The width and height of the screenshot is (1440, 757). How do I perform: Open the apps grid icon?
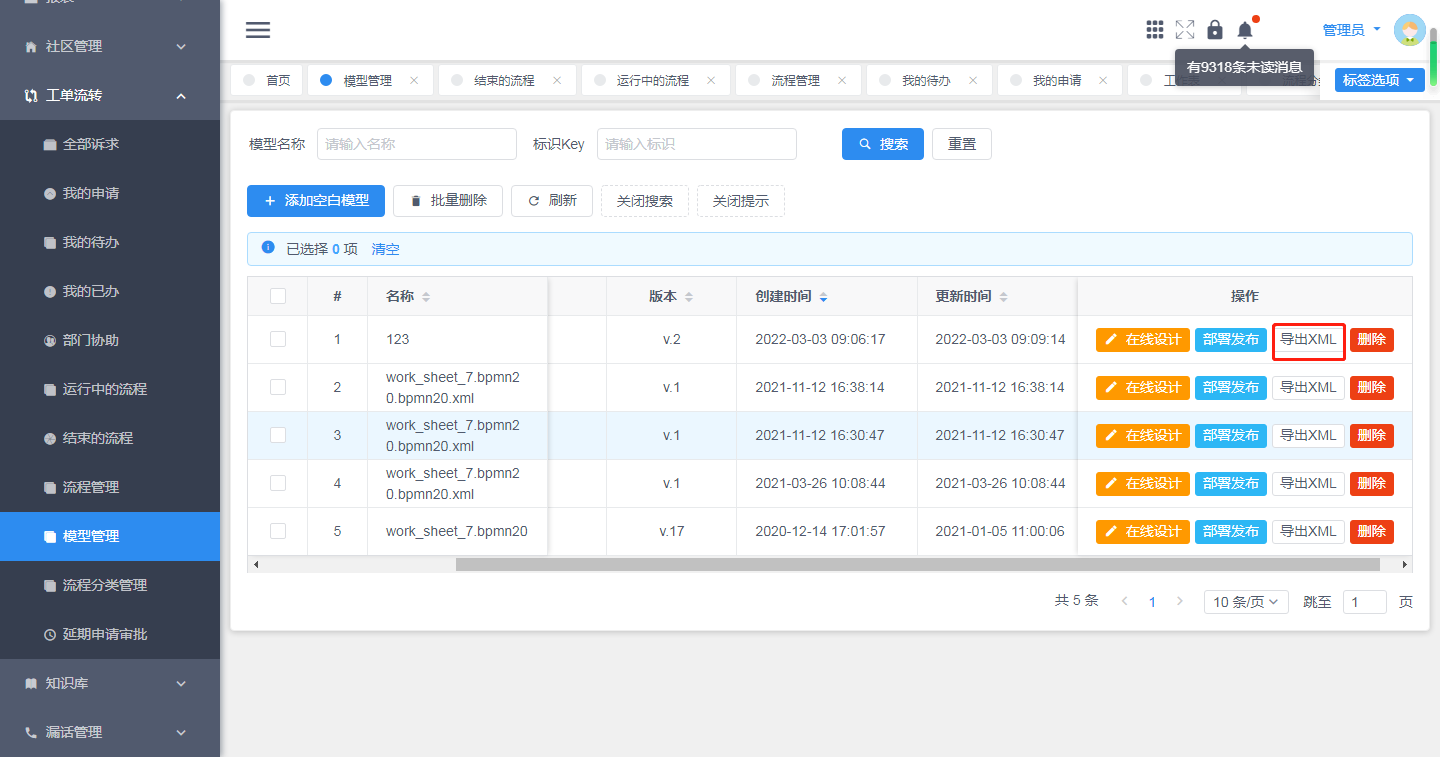click(x=1155, y=30)
